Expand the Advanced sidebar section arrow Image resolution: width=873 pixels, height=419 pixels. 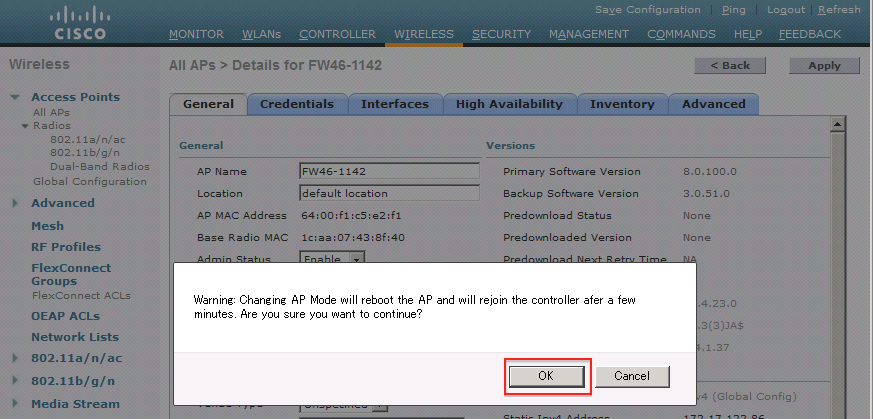click(x=15, y=203)
